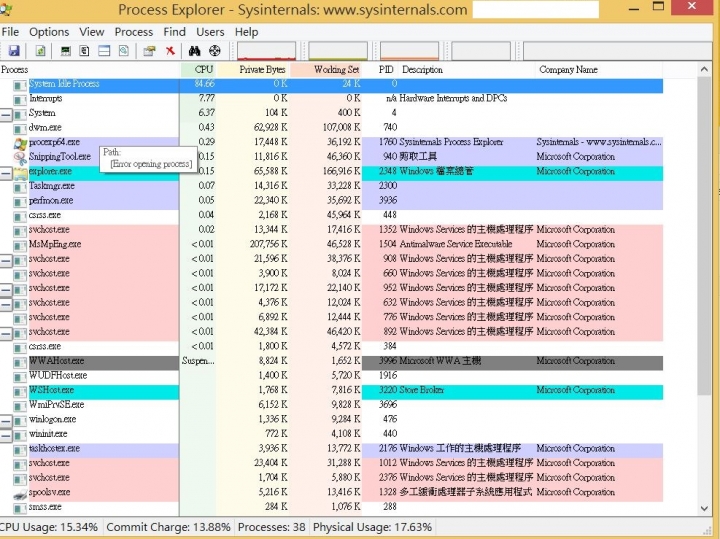
Task: Collapse the explorer.exe tree node
Action: (x=6, y=173)
